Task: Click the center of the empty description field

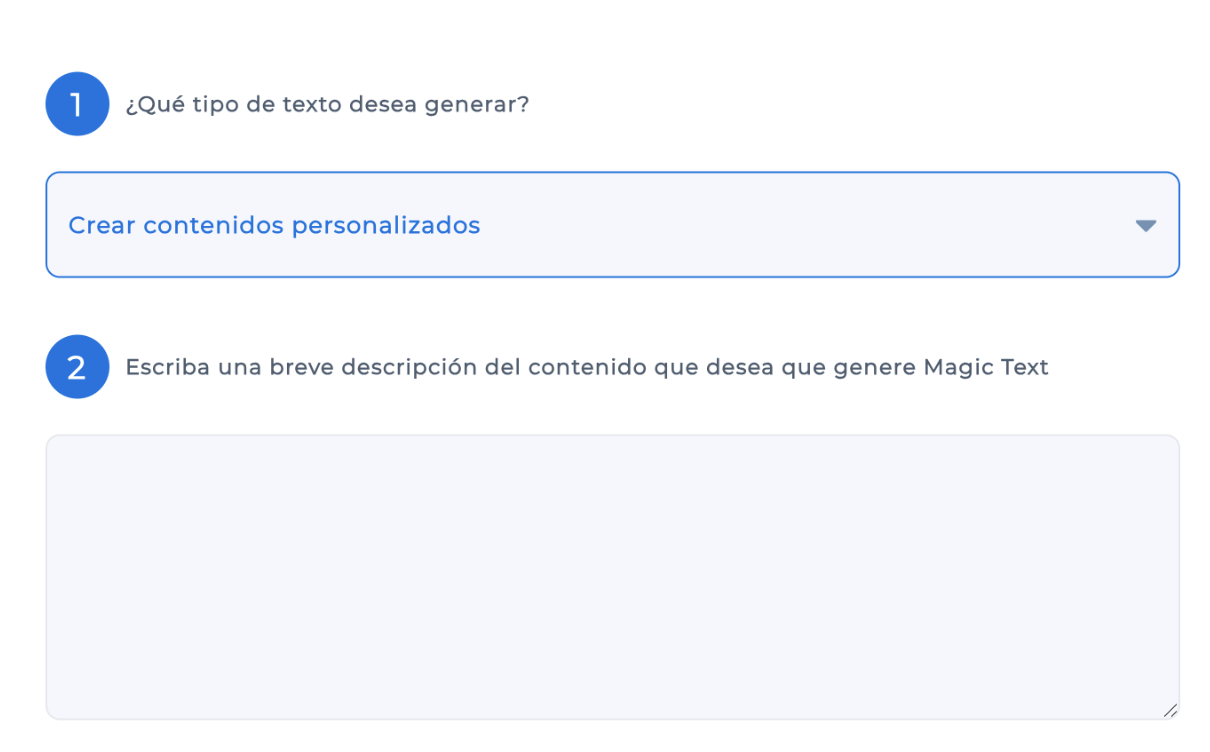Action: click(x=612, y=577)
